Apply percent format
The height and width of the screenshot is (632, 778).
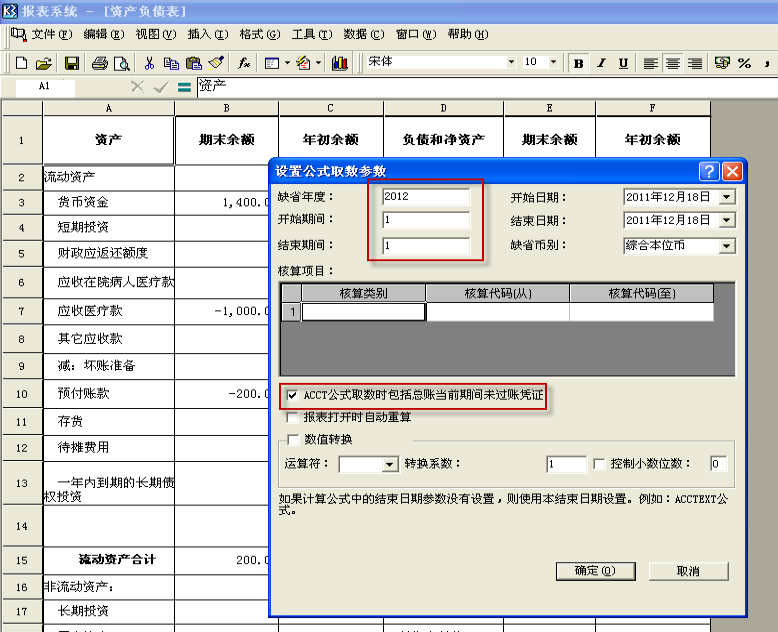(x=744, y=63)
